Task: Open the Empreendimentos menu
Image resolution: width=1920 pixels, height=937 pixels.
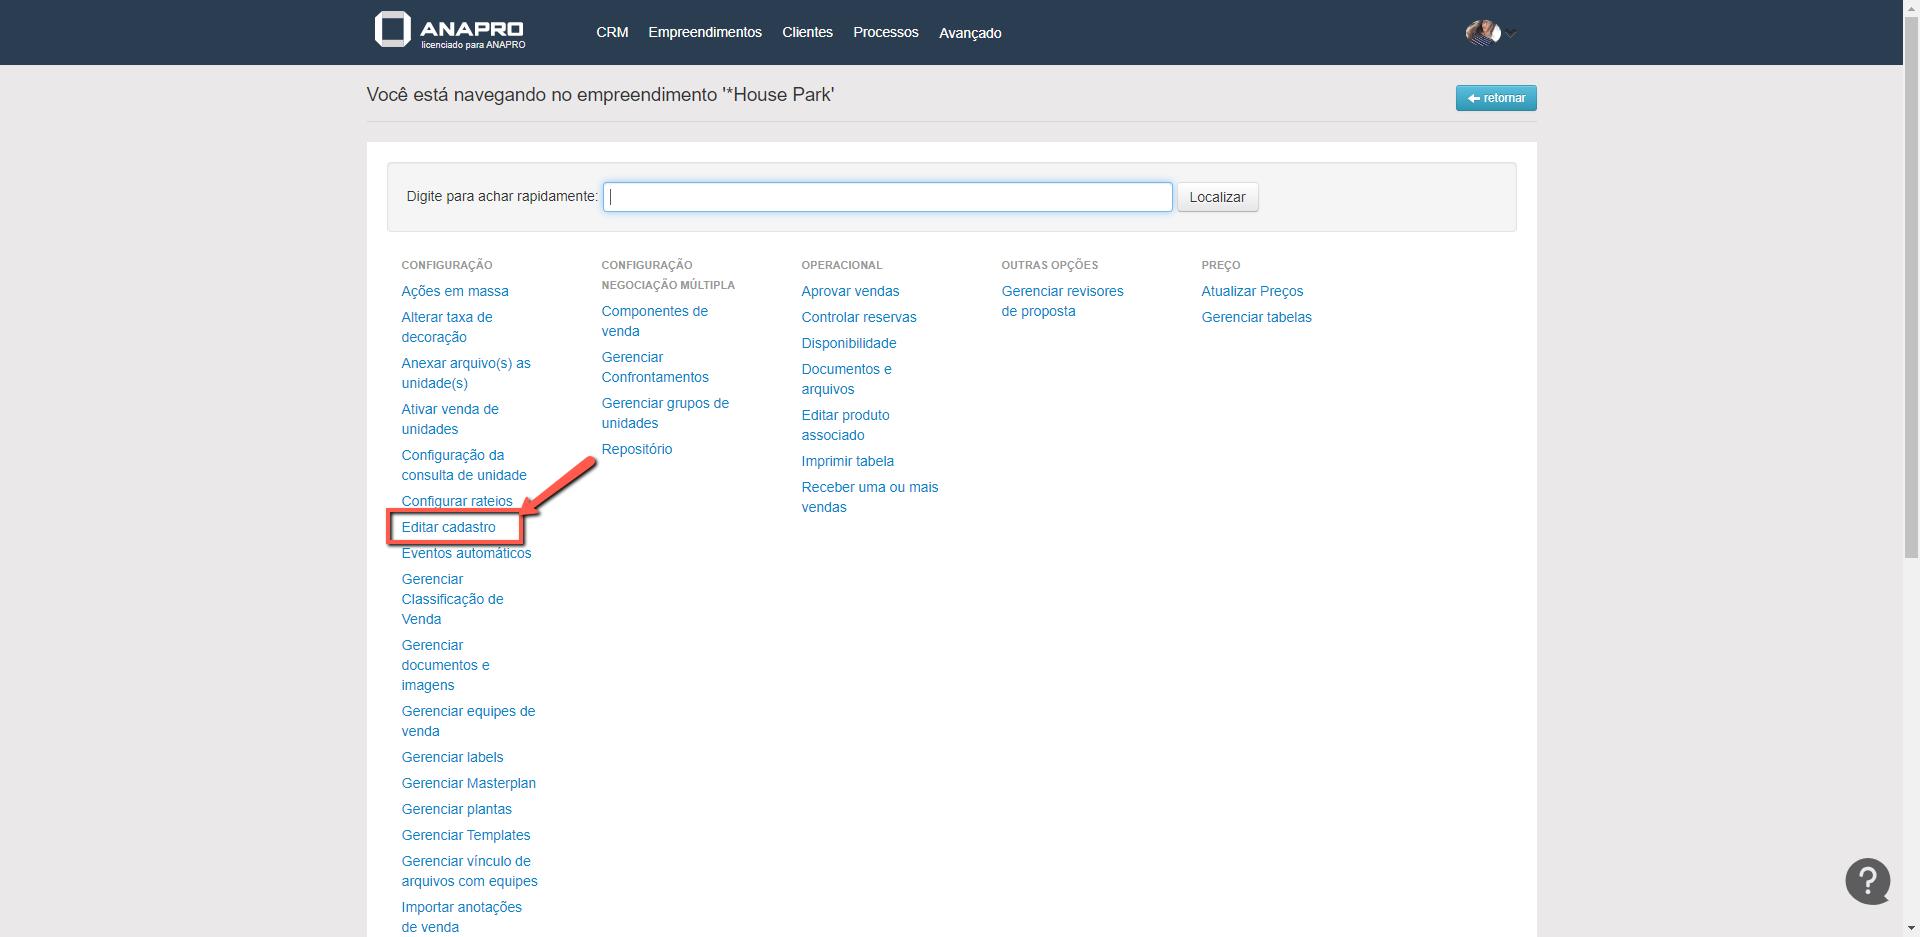Action: pos(704,32)
